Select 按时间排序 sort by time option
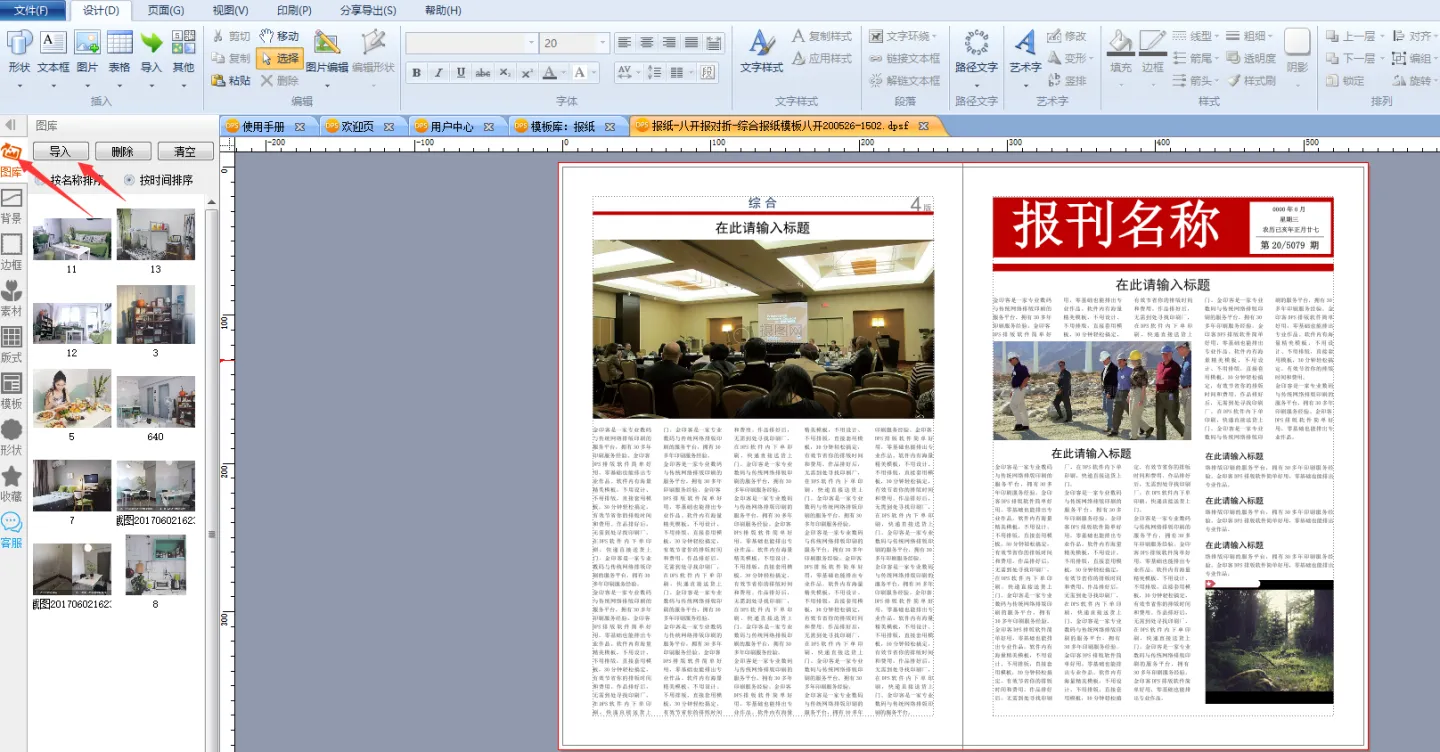Image resolution: width=1440 pixels, height=752 pixels. [130, 181]
